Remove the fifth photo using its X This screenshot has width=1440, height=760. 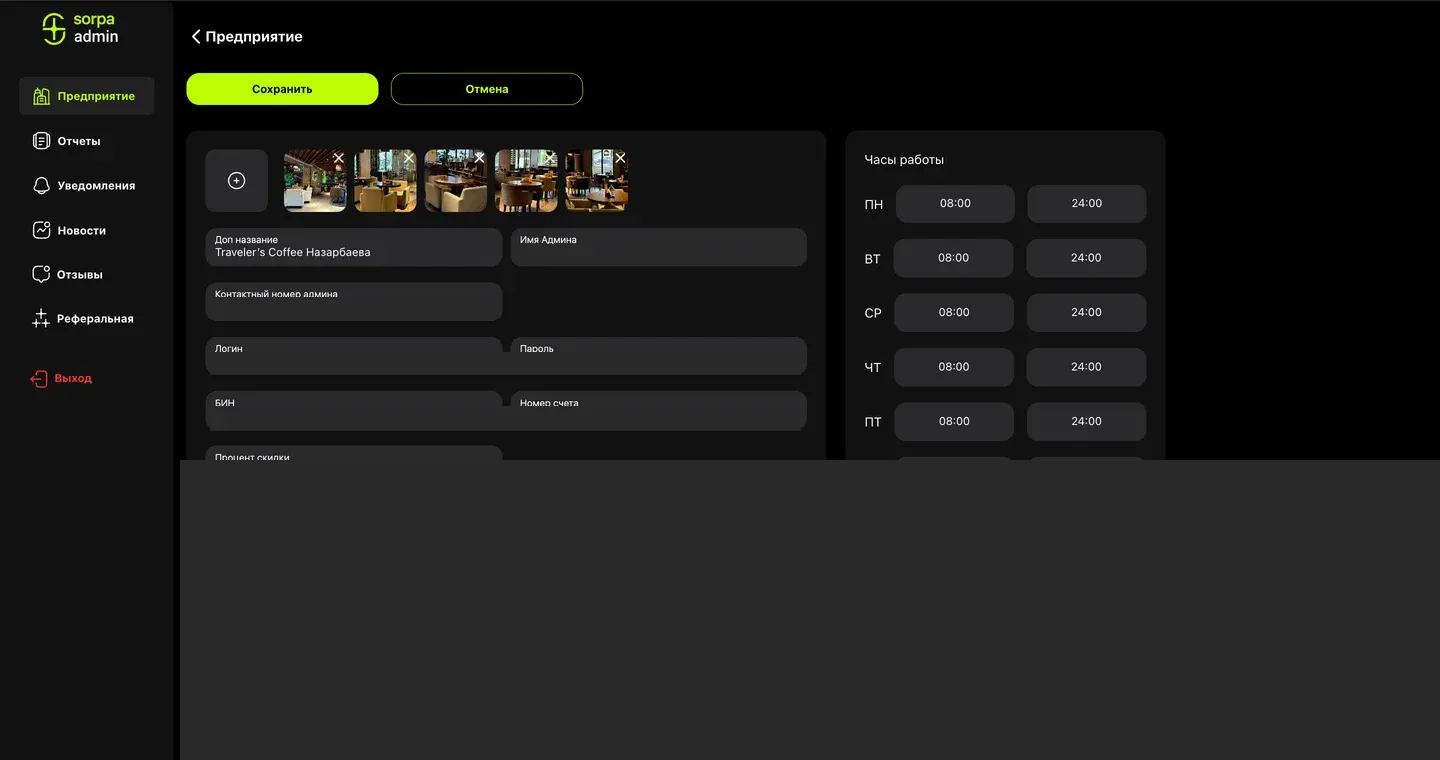tap(620, 158)
